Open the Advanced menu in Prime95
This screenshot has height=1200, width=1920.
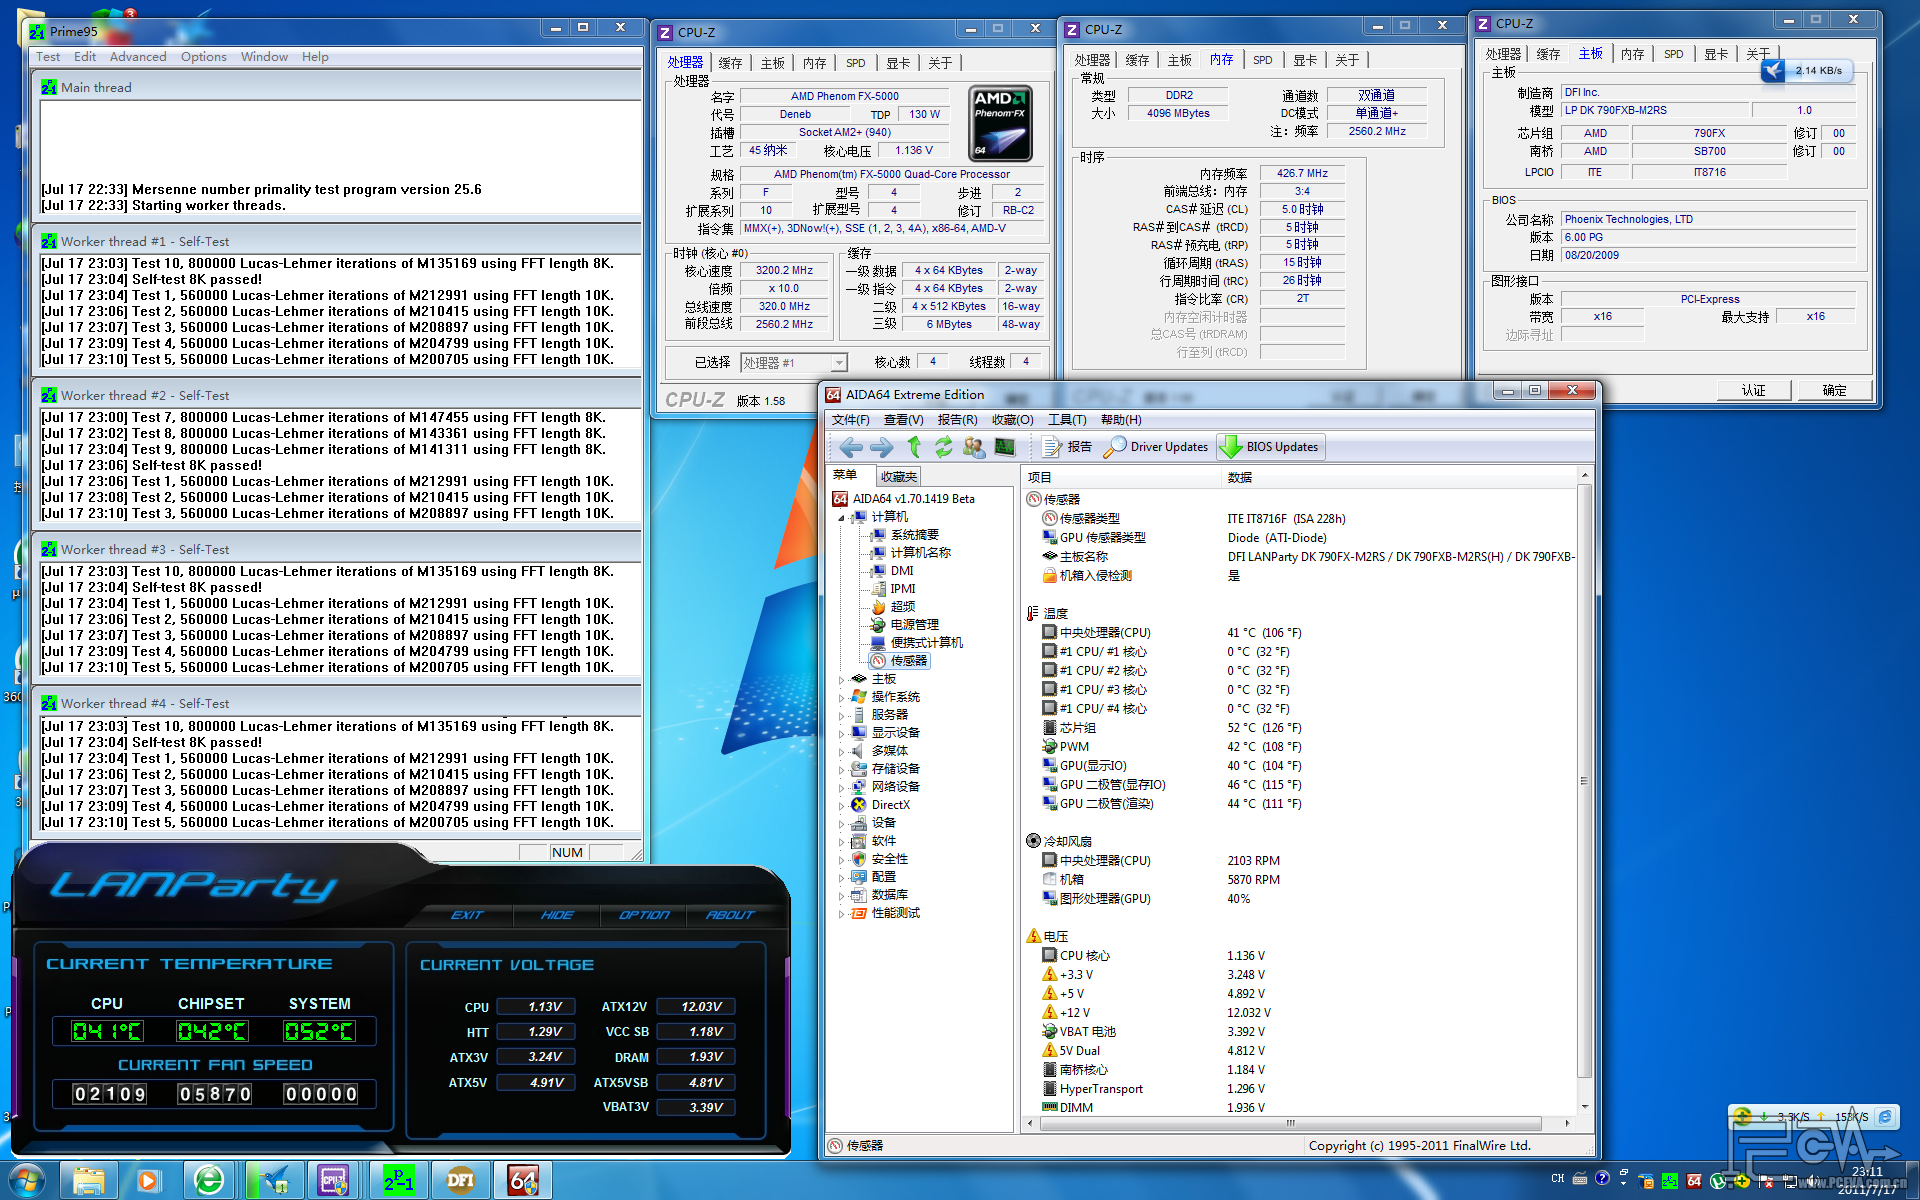pyautogui.click(x=138, y=57)
